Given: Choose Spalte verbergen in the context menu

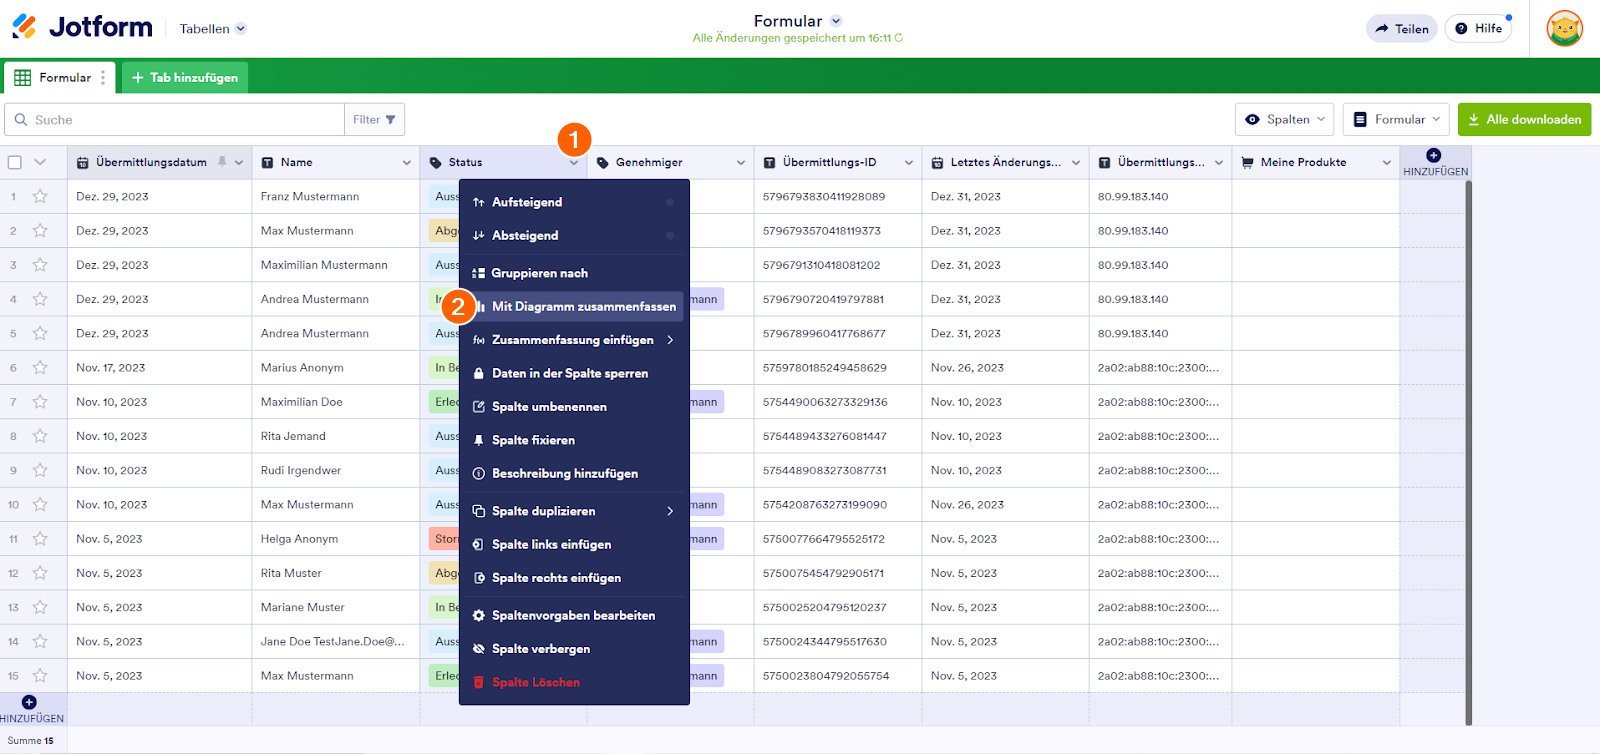Looking at the screenshot, I should tap(541, 649).
